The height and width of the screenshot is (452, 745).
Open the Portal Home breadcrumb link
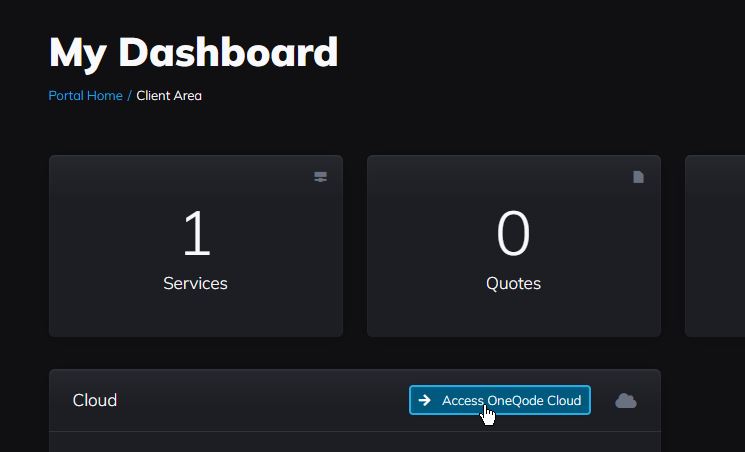85,96
